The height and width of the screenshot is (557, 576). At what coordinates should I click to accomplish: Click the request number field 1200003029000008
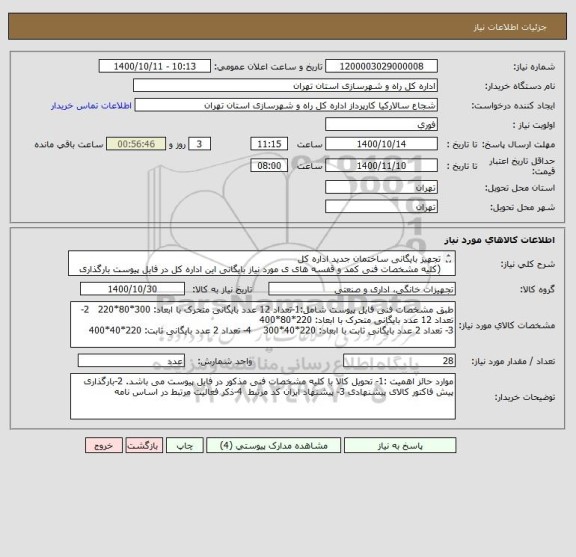pos(381,66)
